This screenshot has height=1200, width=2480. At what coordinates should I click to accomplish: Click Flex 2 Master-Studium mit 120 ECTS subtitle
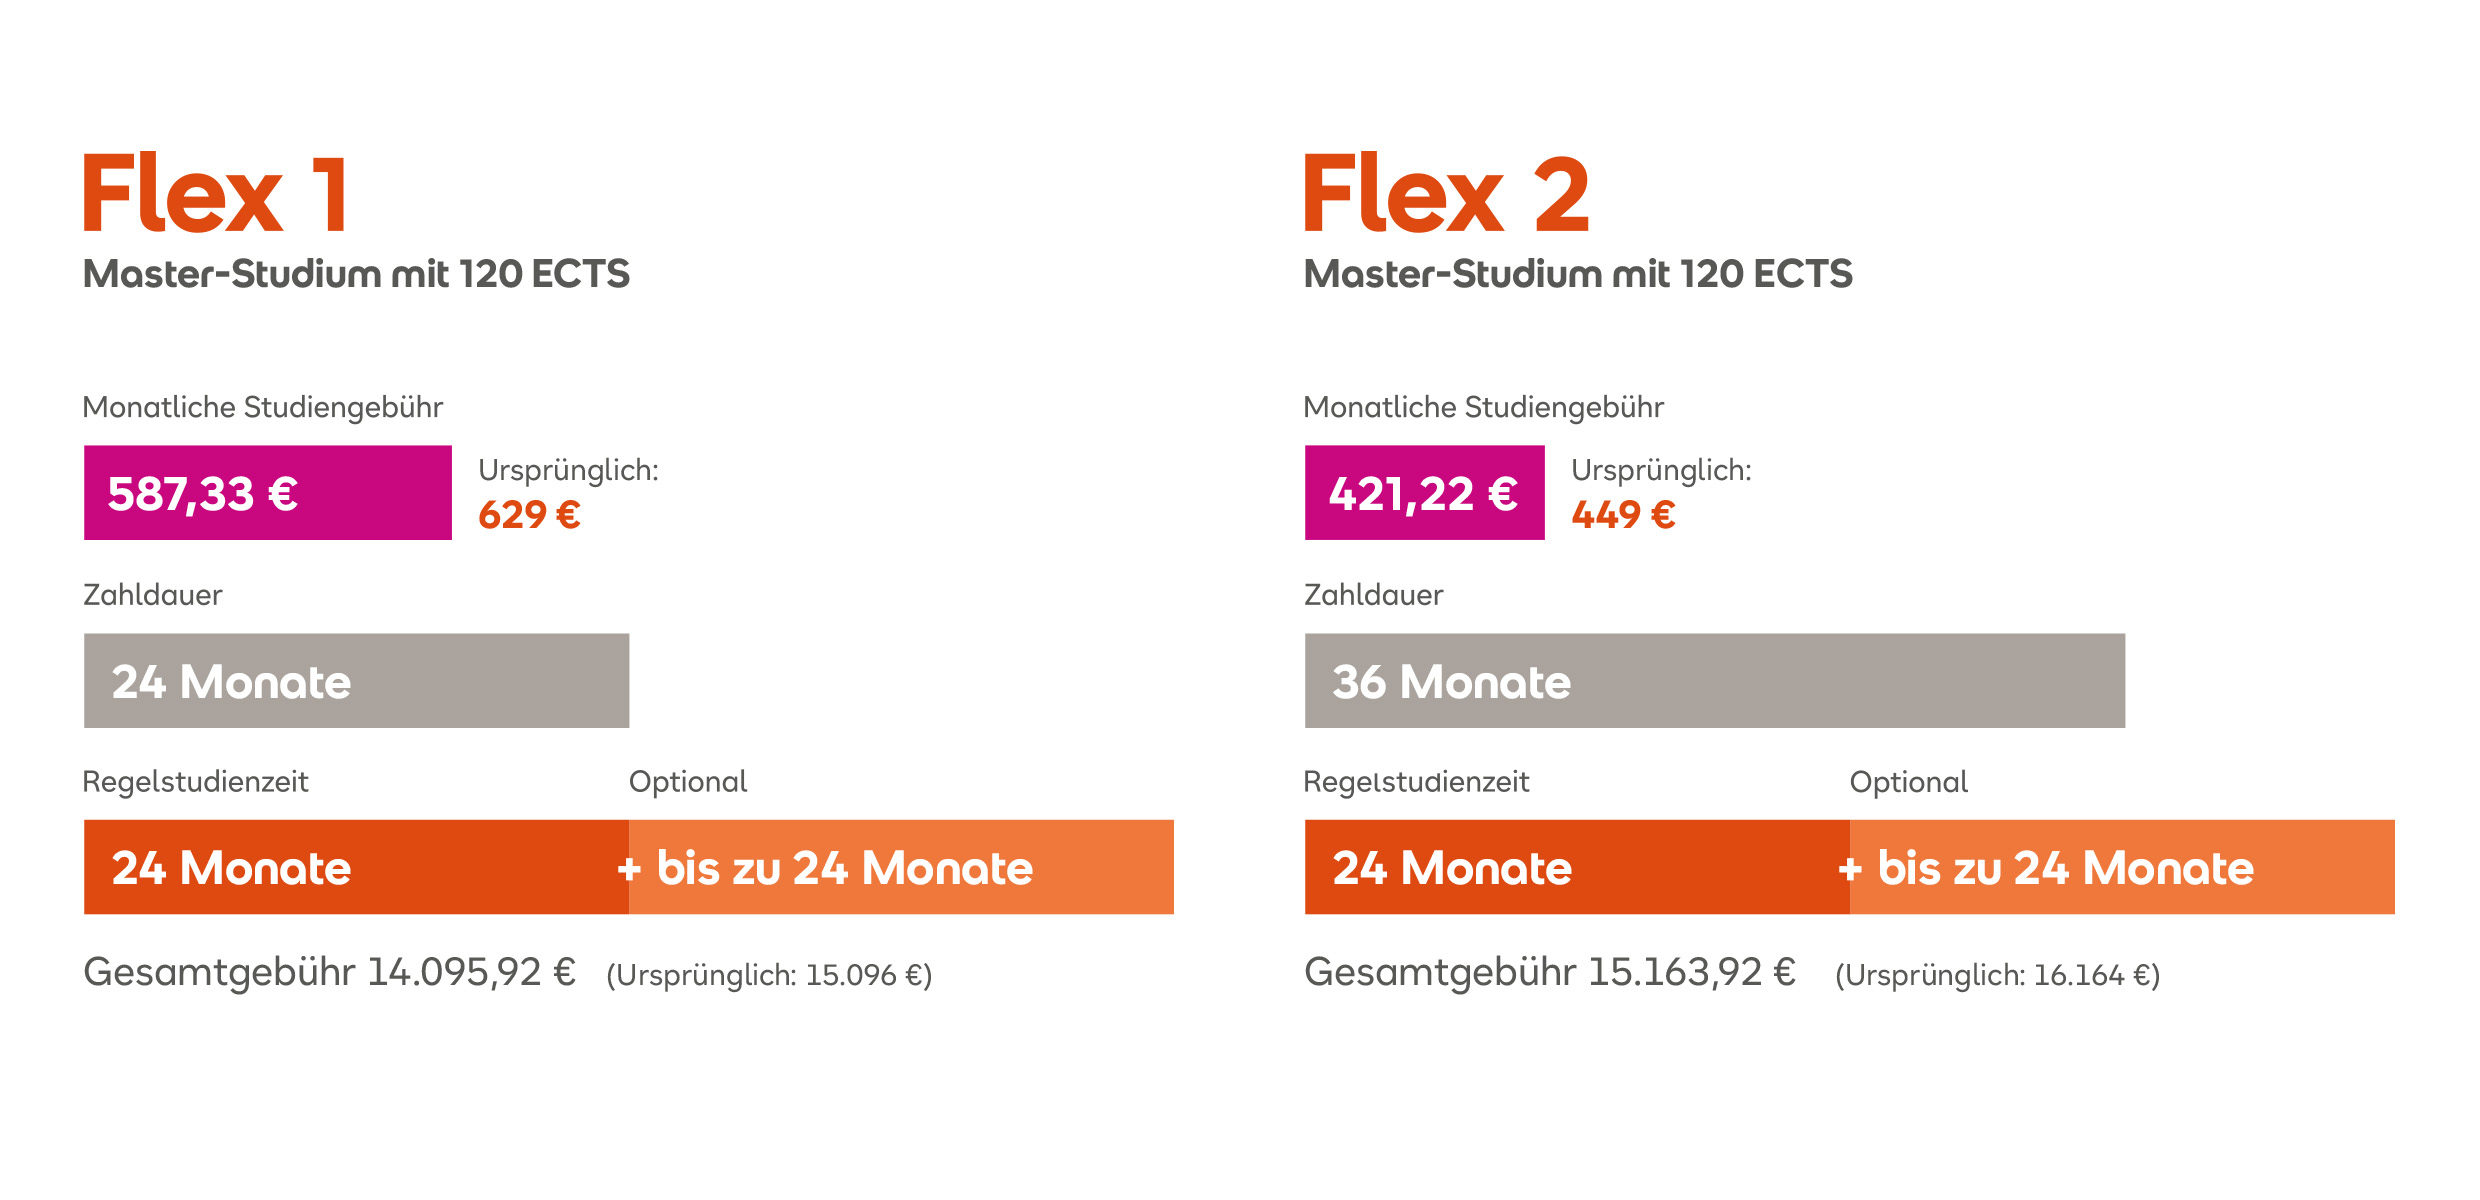point(1578,274)
